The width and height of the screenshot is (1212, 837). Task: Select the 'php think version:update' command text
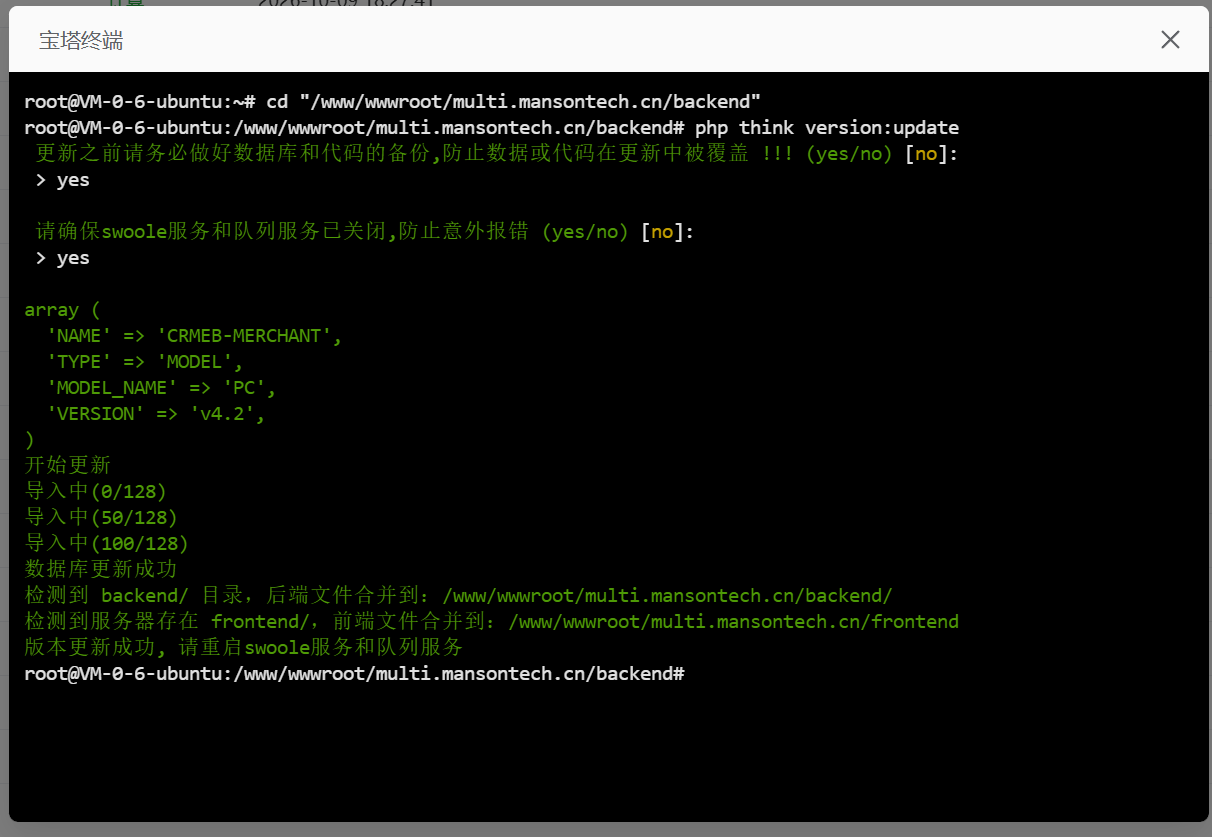(x=827, y=128)
